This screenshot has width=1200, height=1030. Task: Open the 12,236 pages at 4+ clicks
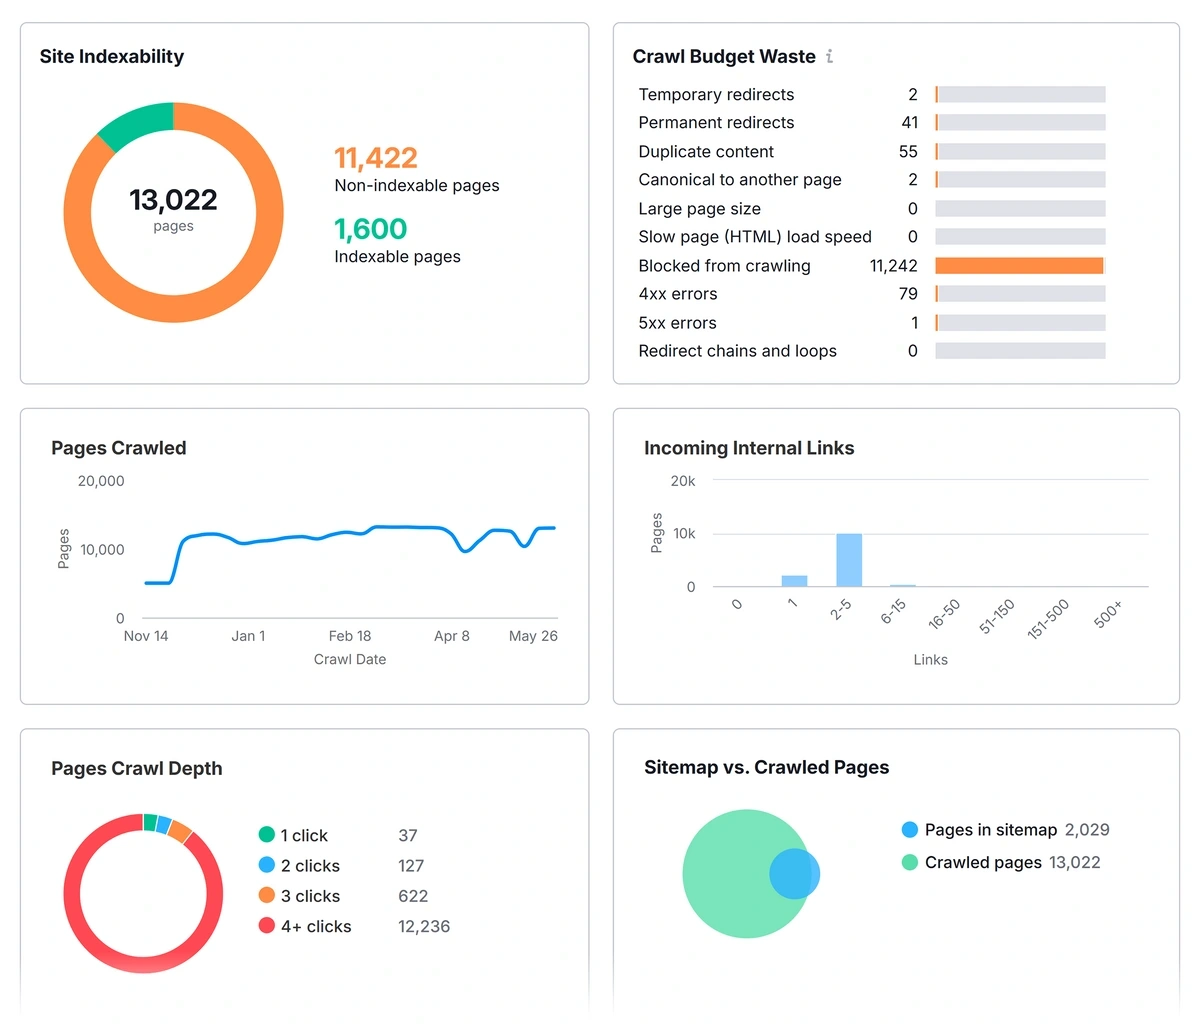point(423,927)
